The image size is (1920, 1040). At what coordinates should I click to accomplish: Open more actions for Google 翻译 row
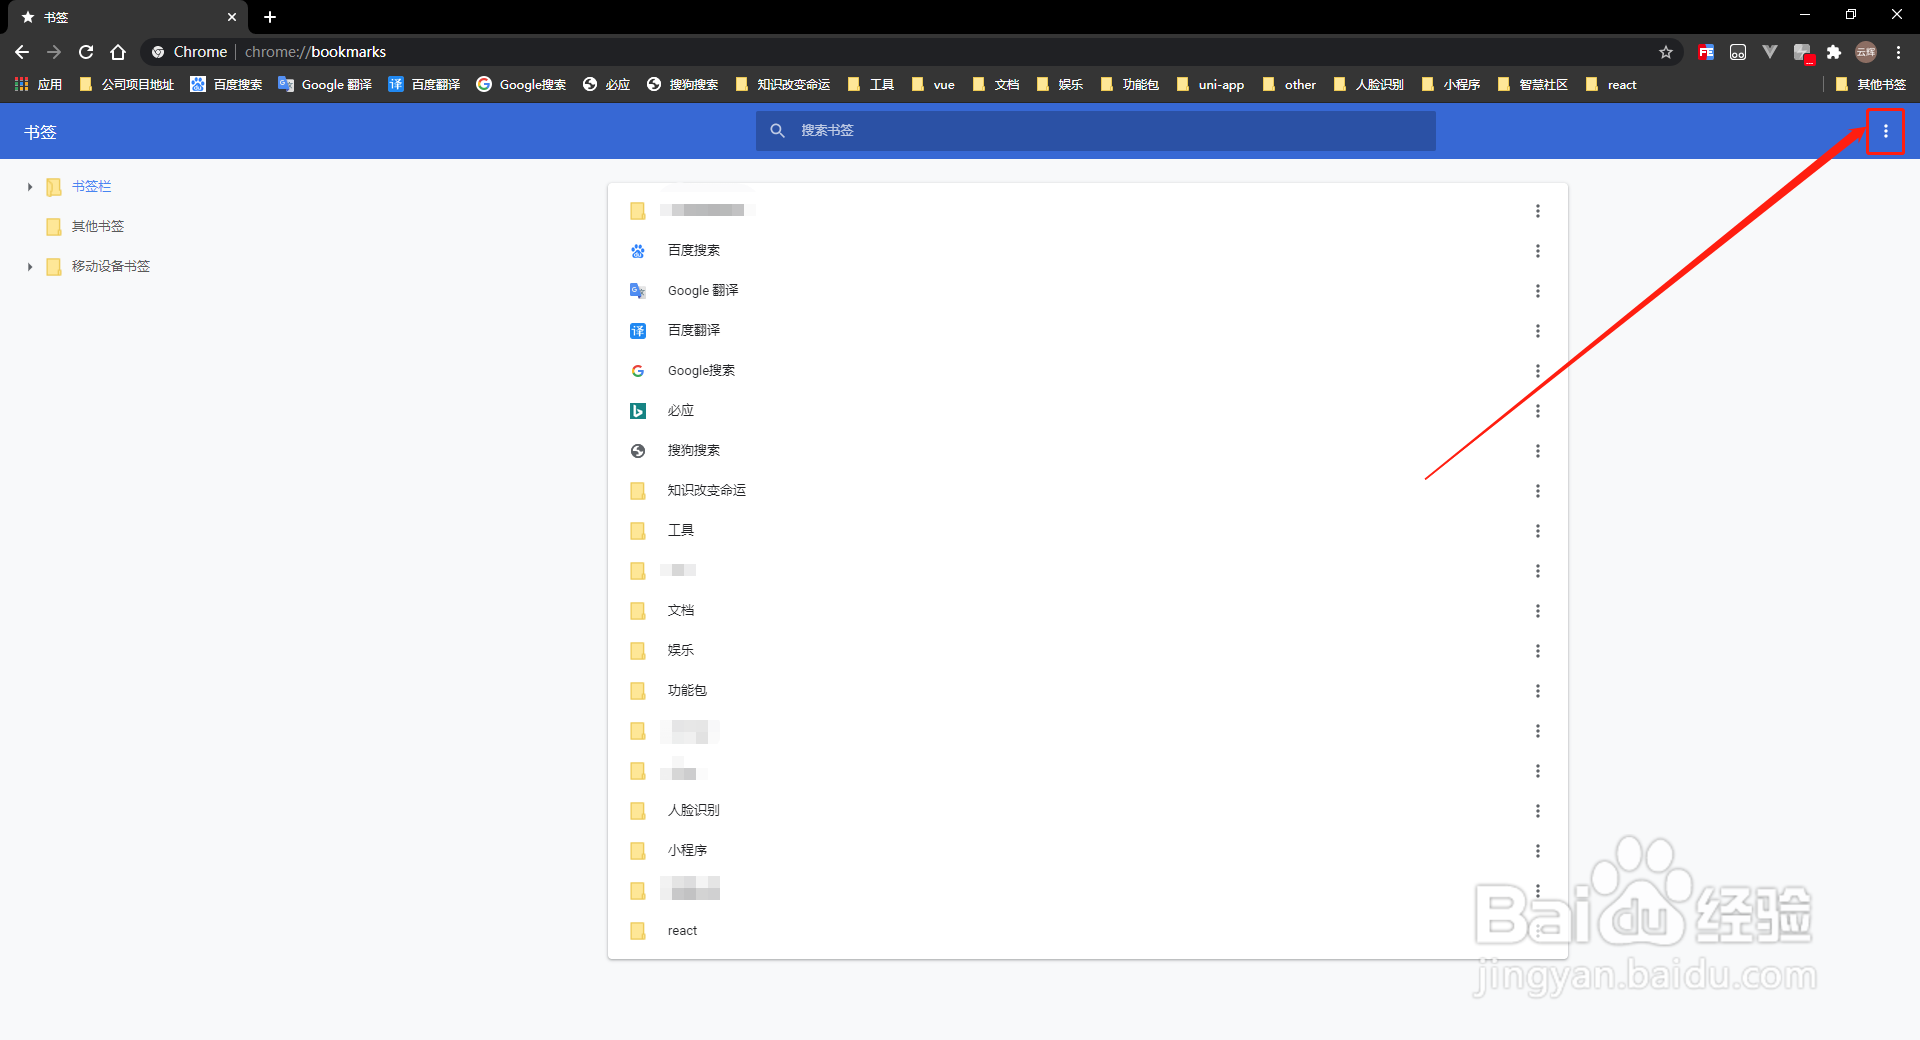(x=1538, y=291)
